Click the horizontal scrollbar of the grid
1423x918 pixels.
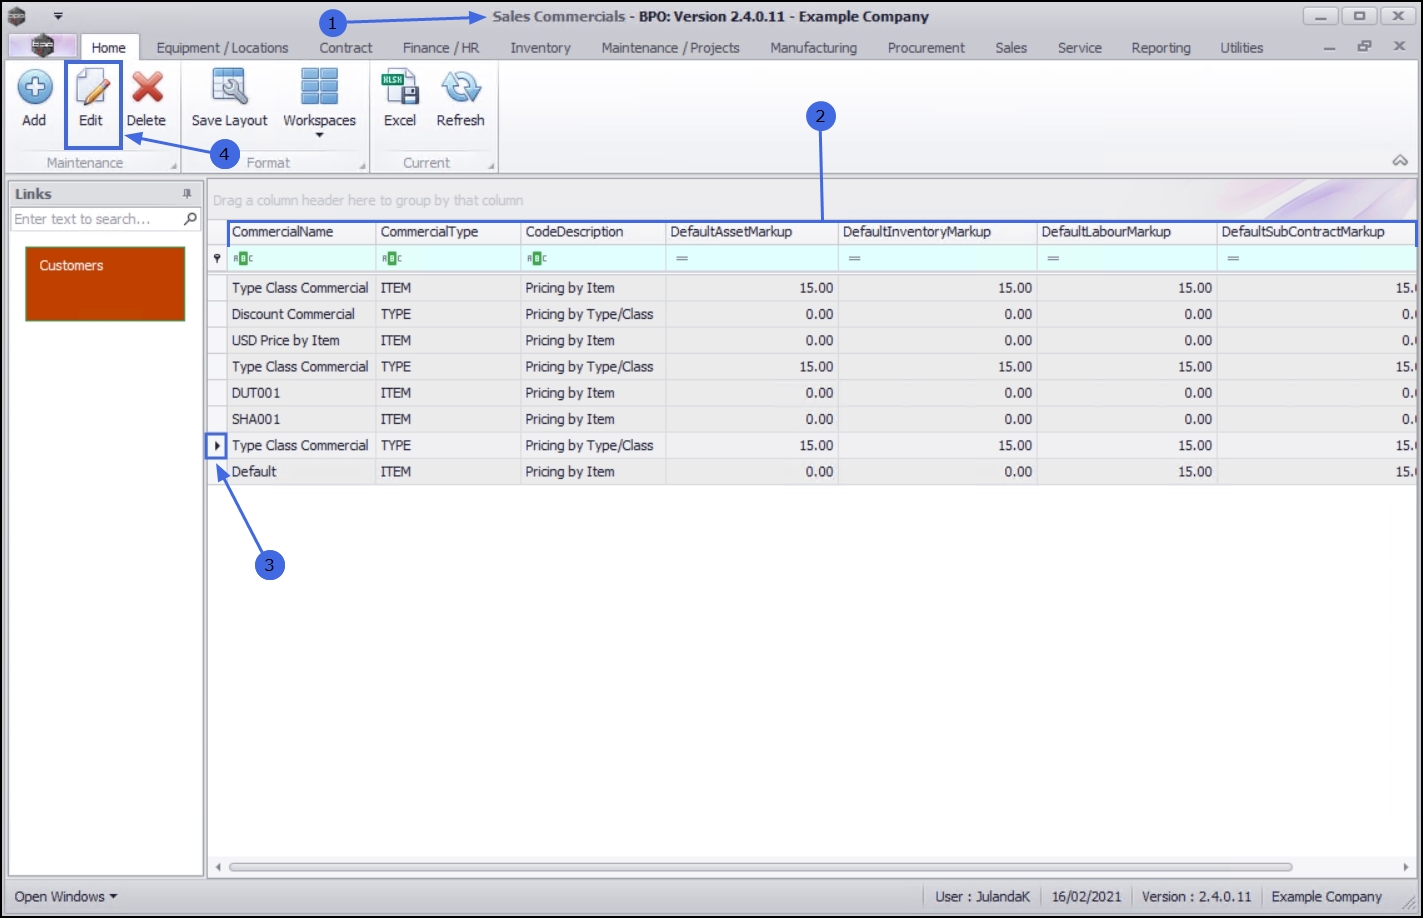[x=760, y=867]
